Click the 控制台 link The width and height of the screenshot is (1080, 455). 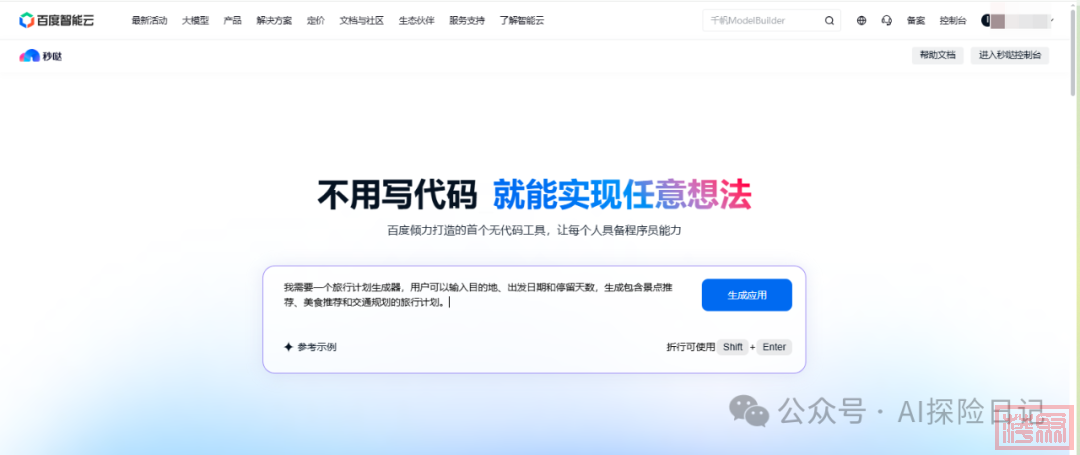953,21
